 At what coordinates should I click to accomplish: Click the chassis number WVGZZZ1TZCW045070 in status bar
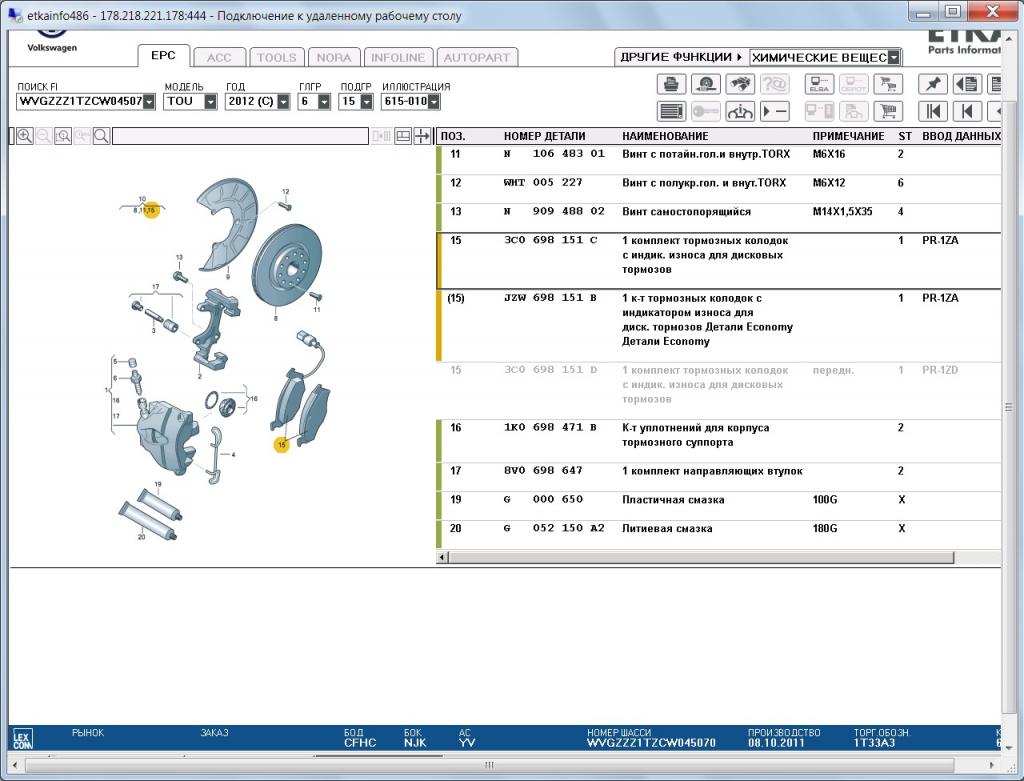[651, 742]
